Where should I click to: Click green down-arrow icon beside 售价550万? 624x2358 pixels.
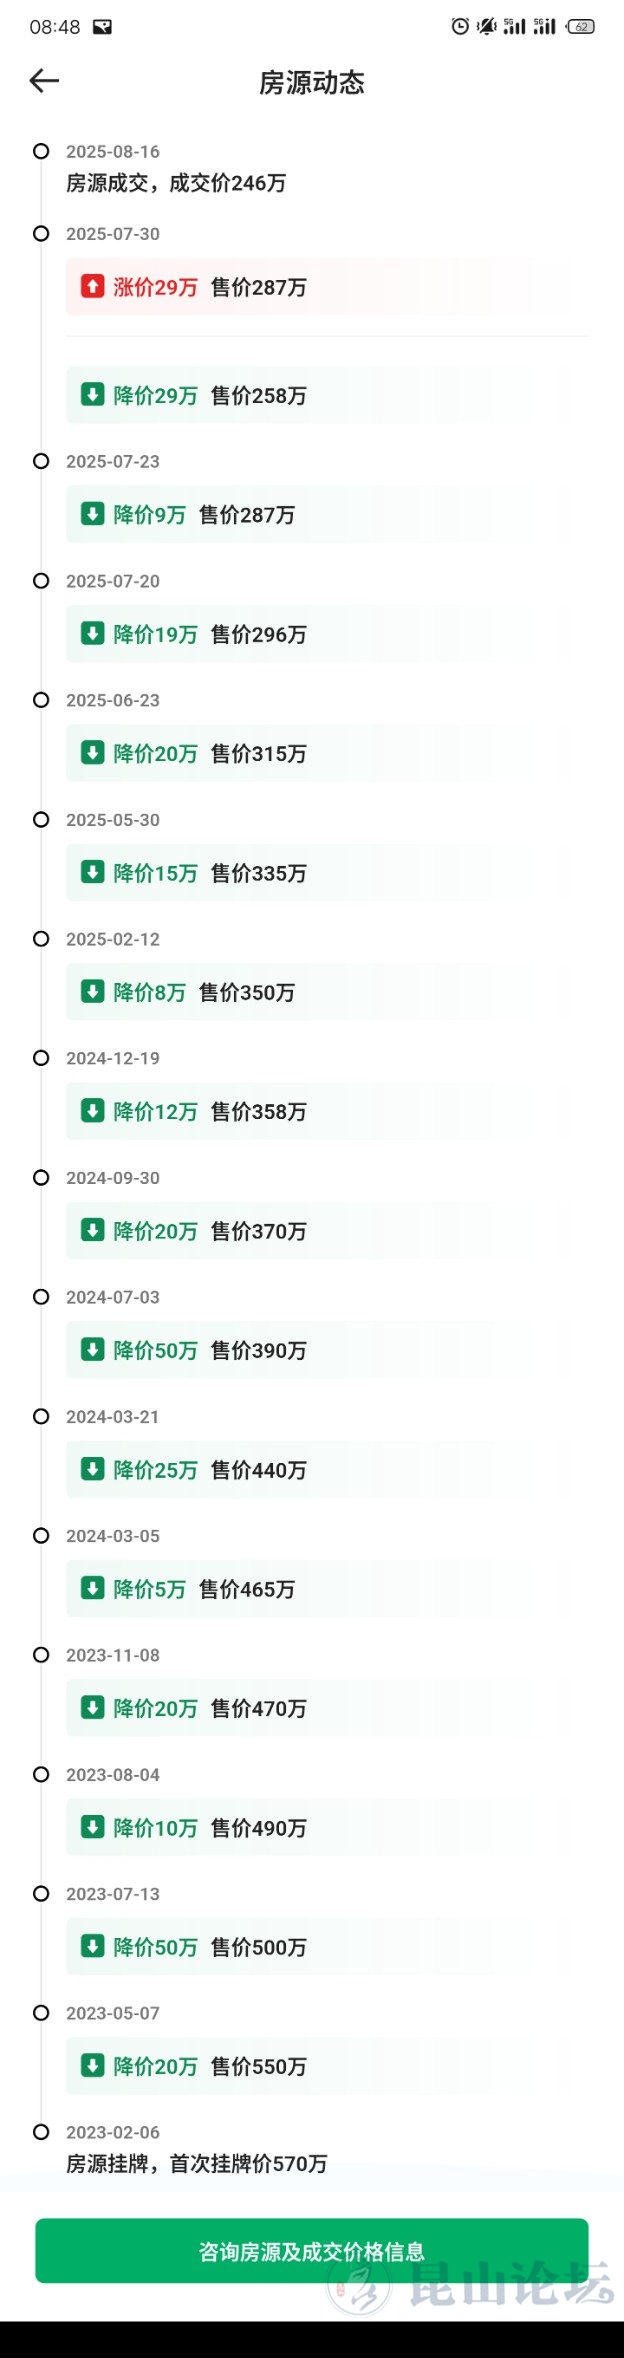[92, 2065]
